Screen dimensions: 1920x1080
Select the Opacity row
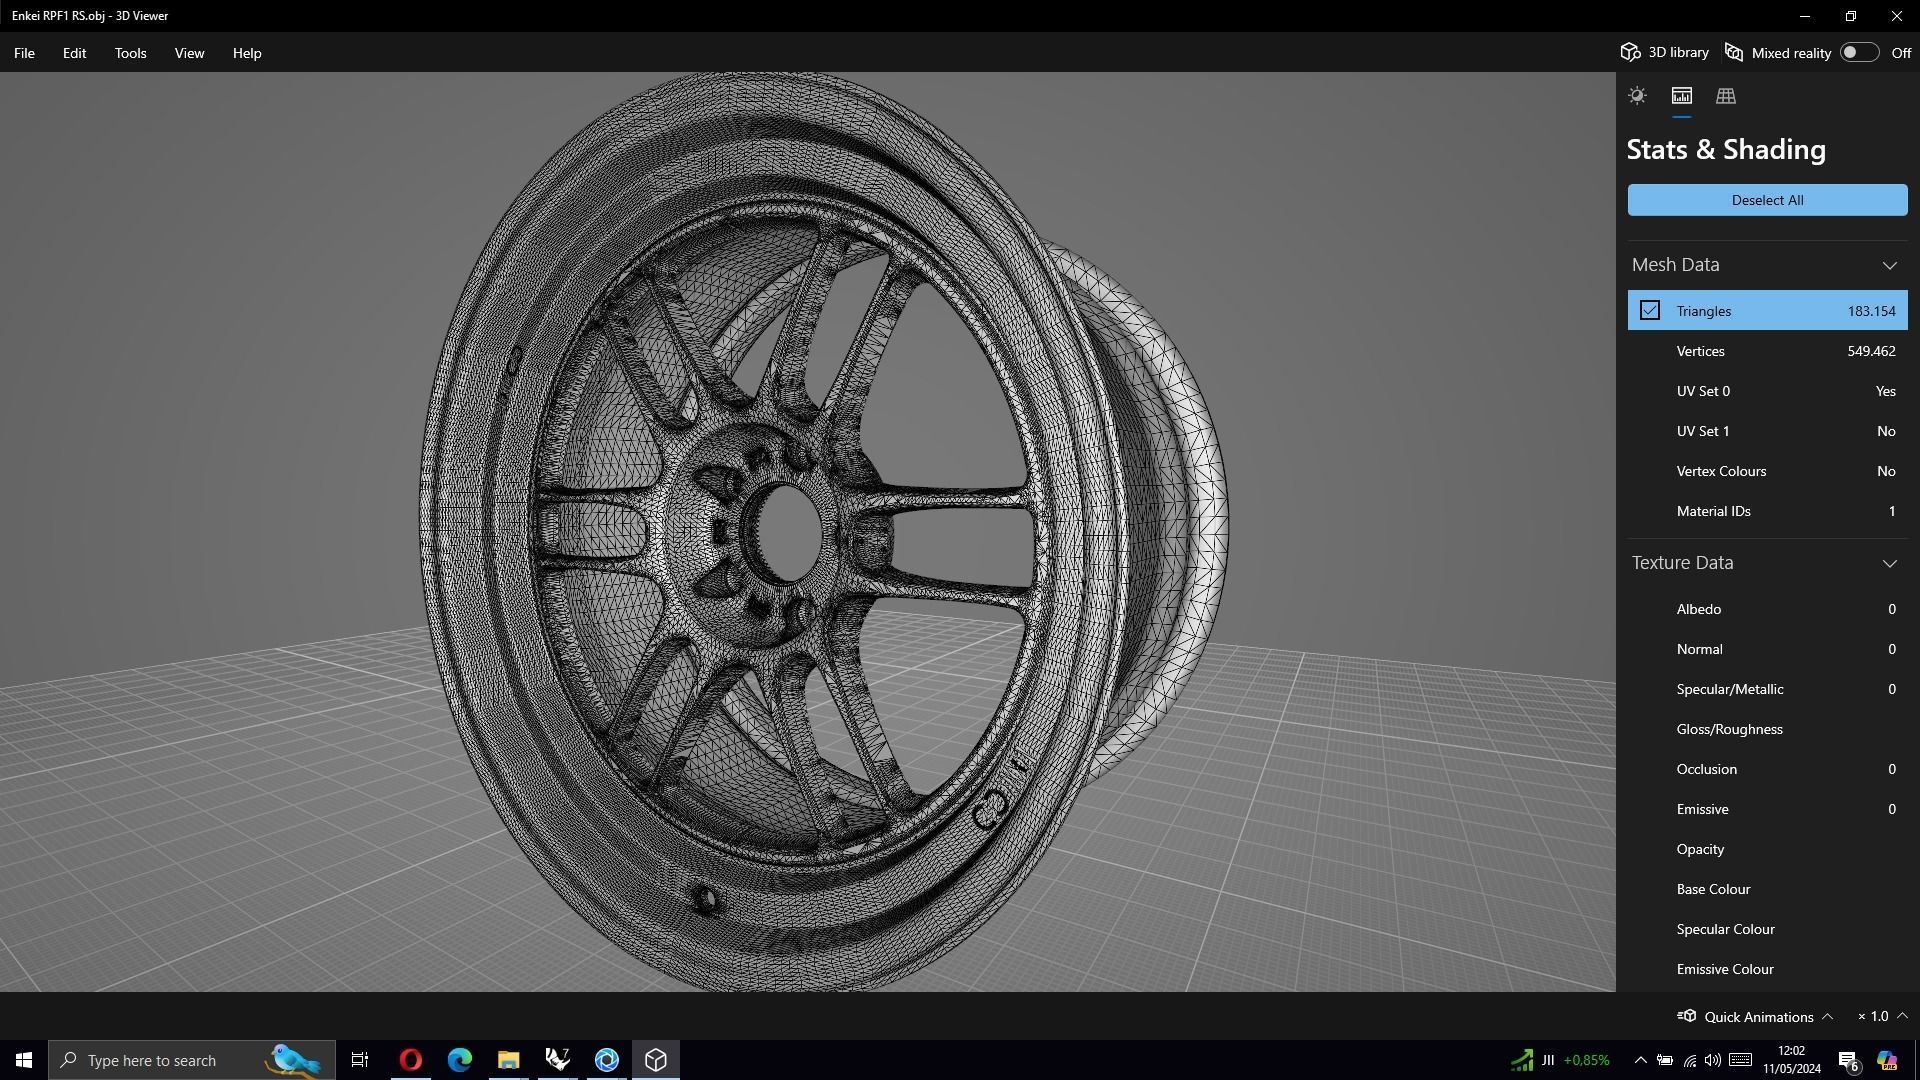pyautogui.click(x=1767, y=849)
